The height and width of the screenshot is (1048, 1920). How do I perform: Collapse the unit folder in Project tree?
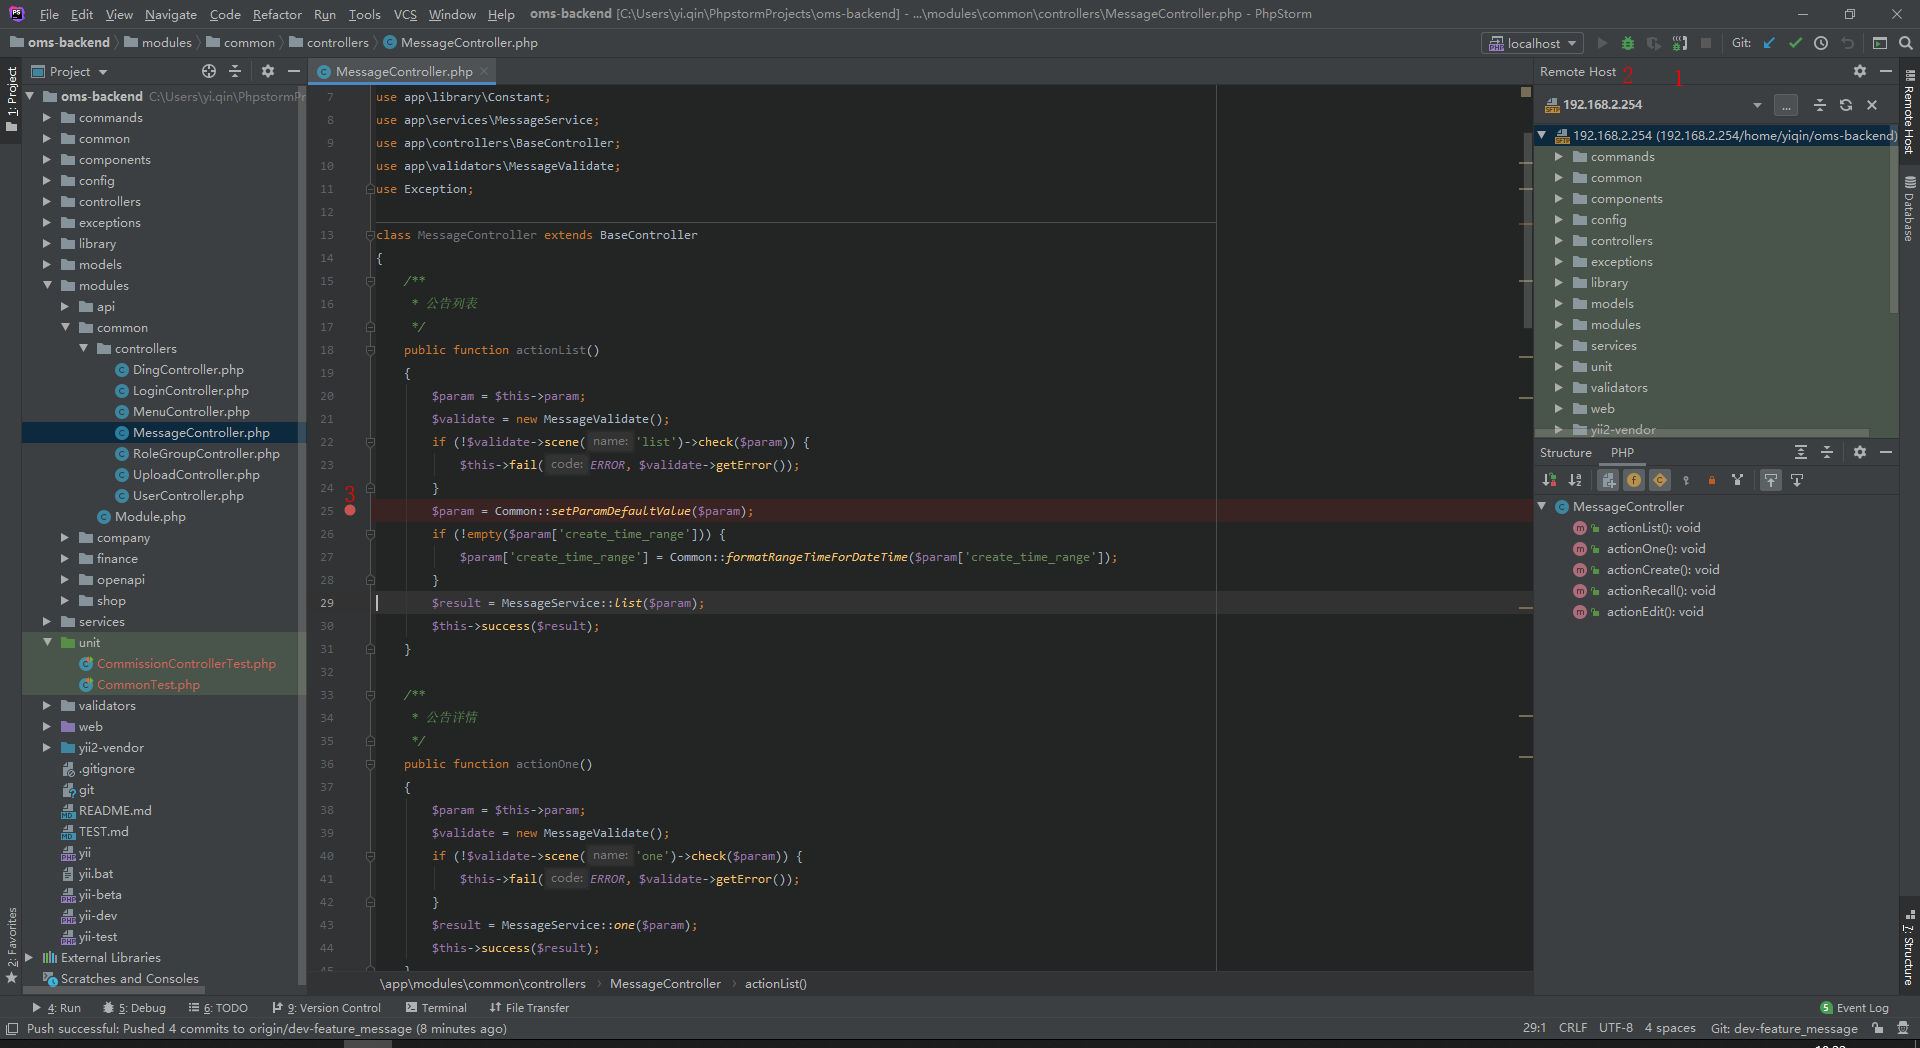[x=46, y=643]
